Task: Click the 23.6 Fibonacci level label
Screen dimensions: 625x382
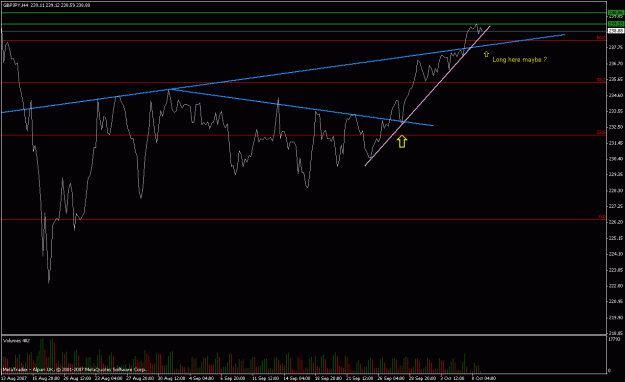Action: tap(601, 132)
